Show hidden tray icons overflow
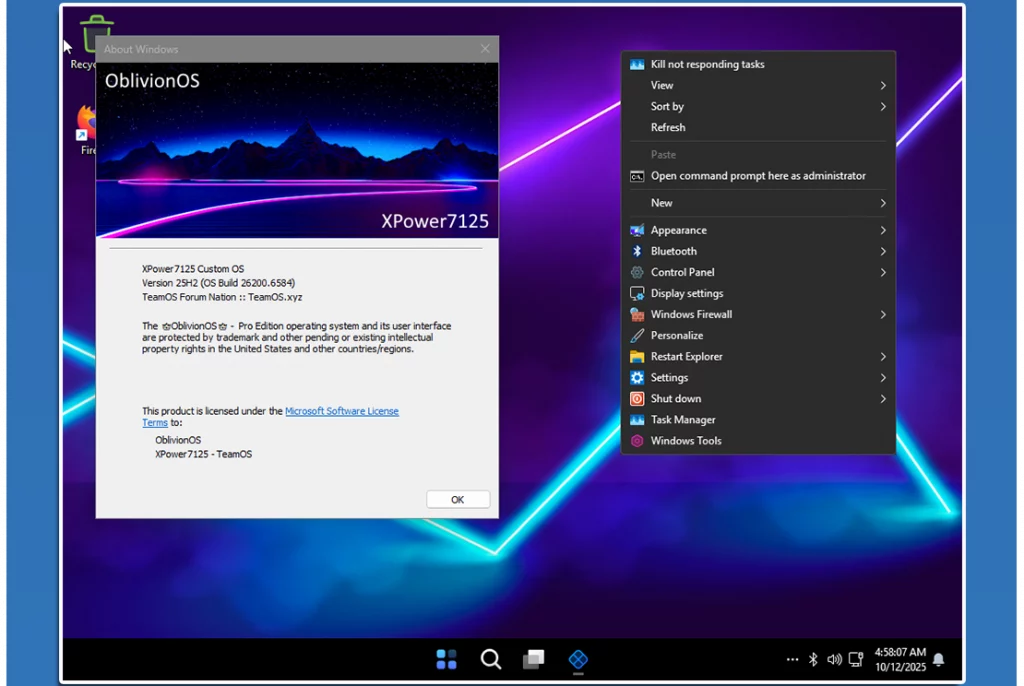This screenshot has width=1024, height=686. pos(792,659)
